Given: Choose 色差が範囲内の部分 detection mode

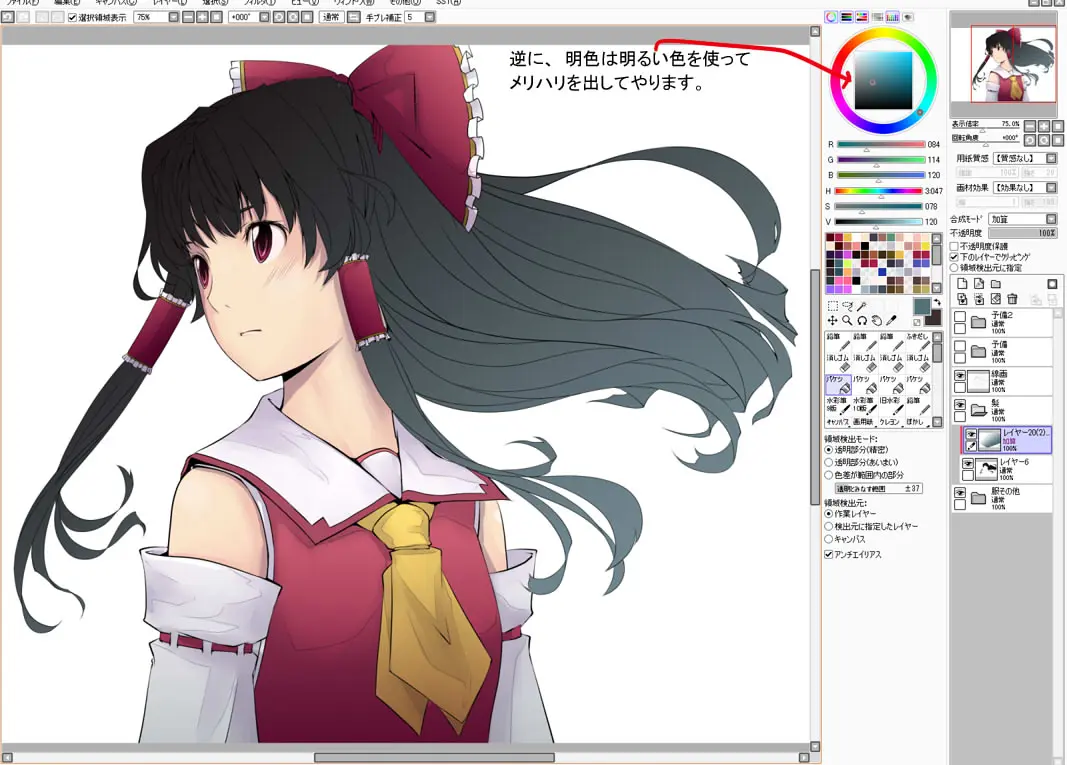Looking at the screenshot, I should pyautogui.click(x=829, y=475).
